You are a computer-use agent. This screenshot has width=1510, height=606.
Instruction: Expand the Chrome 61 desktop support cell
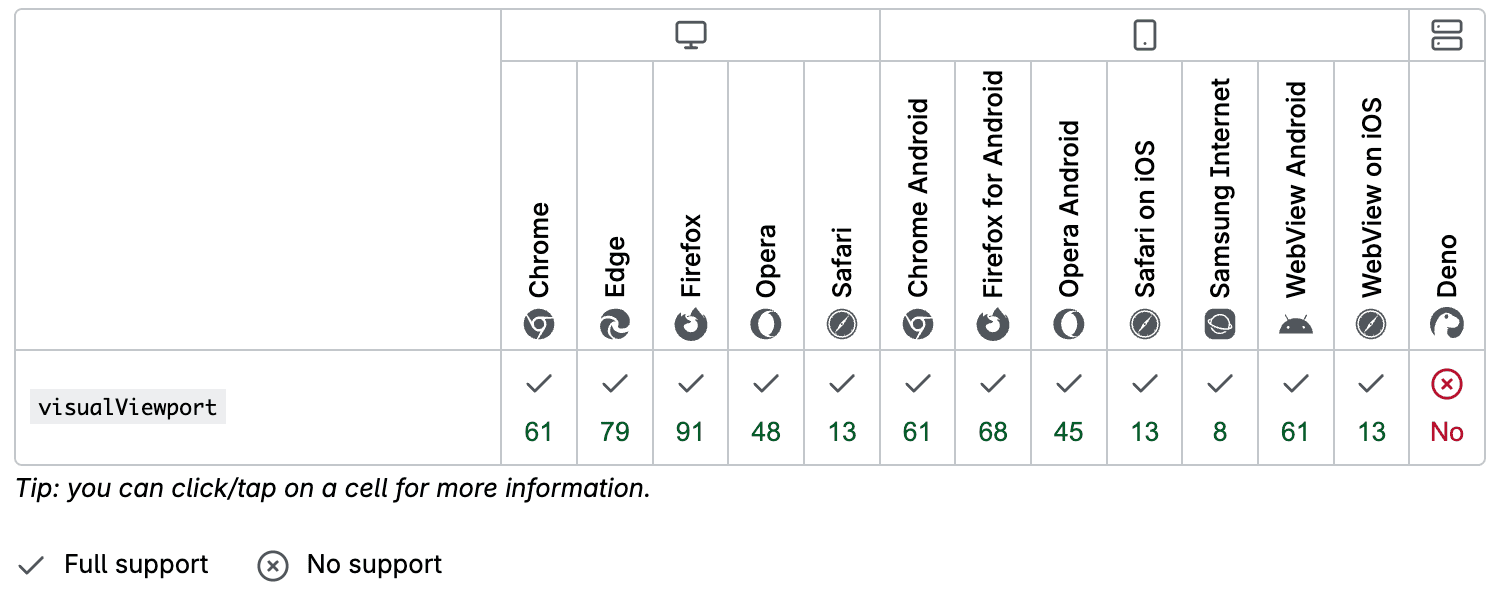539,408
